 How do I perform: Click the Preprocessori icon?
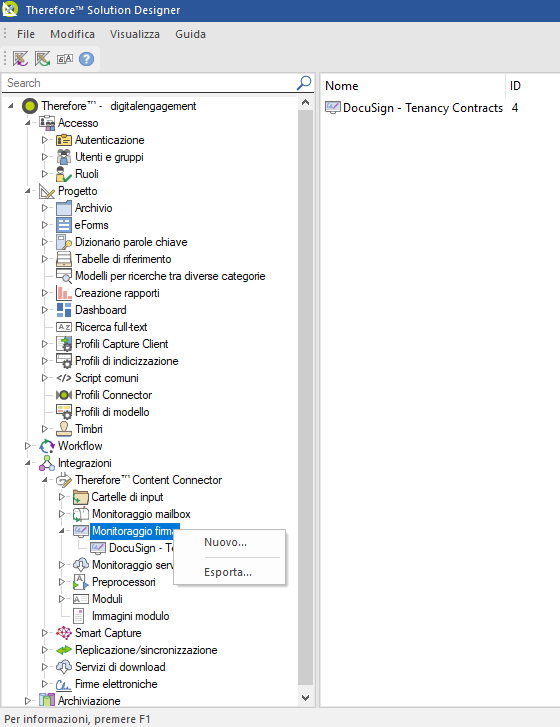(x=81, y=582)
